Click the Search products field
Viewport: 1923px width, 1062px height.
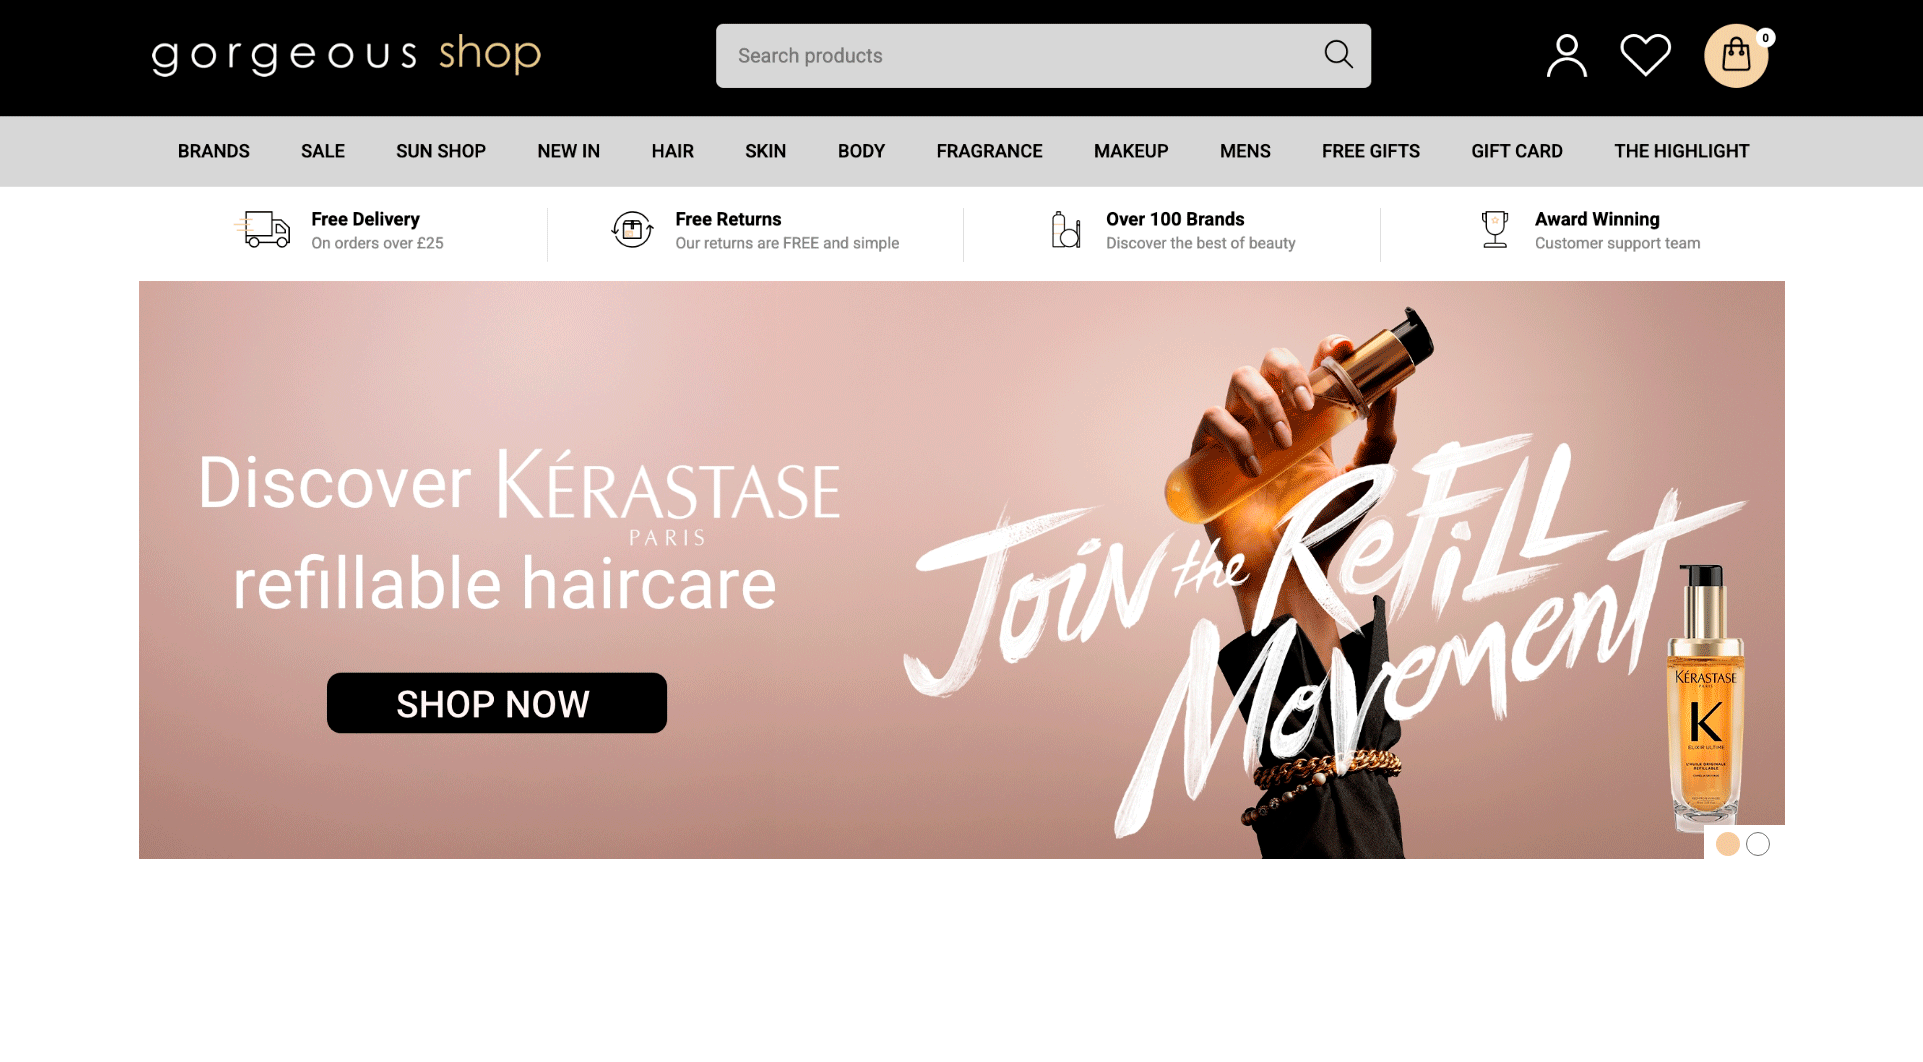point(1043,56)
